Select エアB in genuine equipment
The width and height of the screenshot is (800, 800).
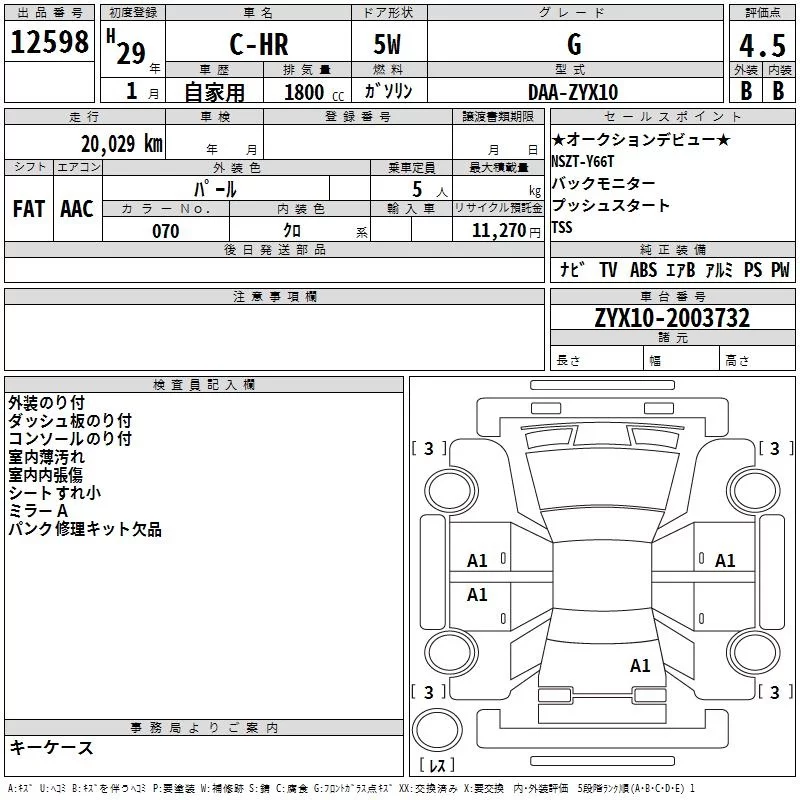click(x=681, y=269)
